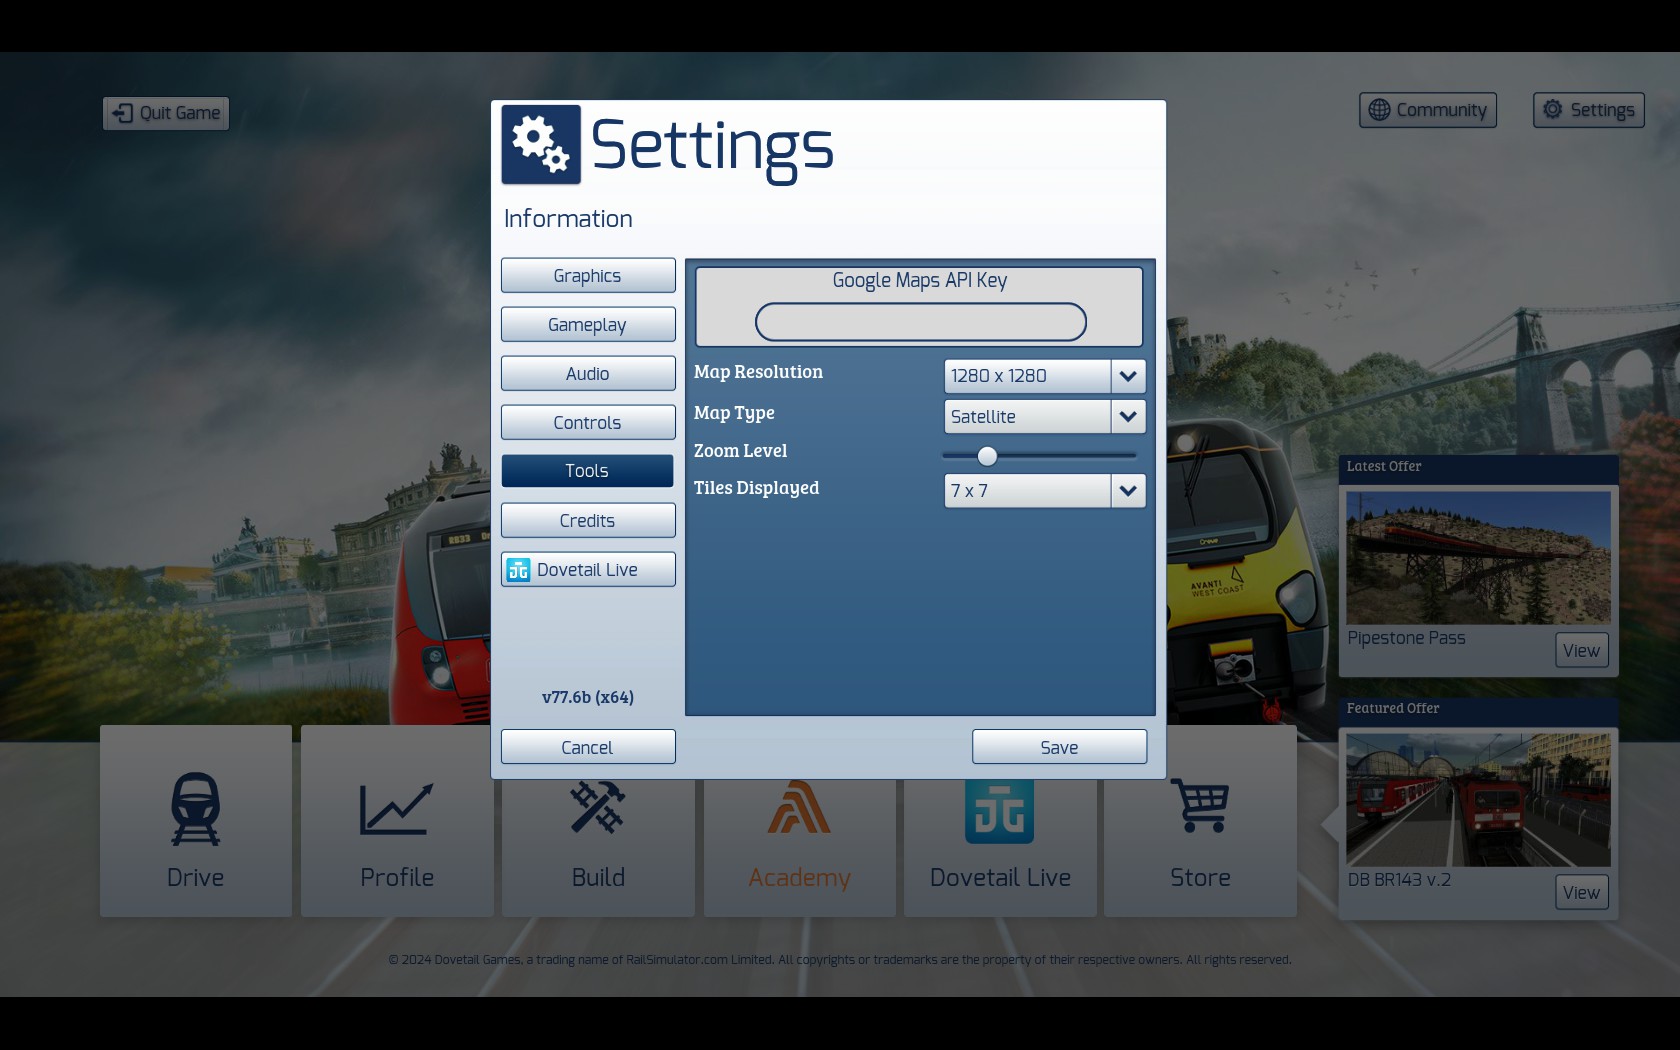Open the Map Type dropdown arrow
The image size is (1680, 1050).
click(1128, 417)
